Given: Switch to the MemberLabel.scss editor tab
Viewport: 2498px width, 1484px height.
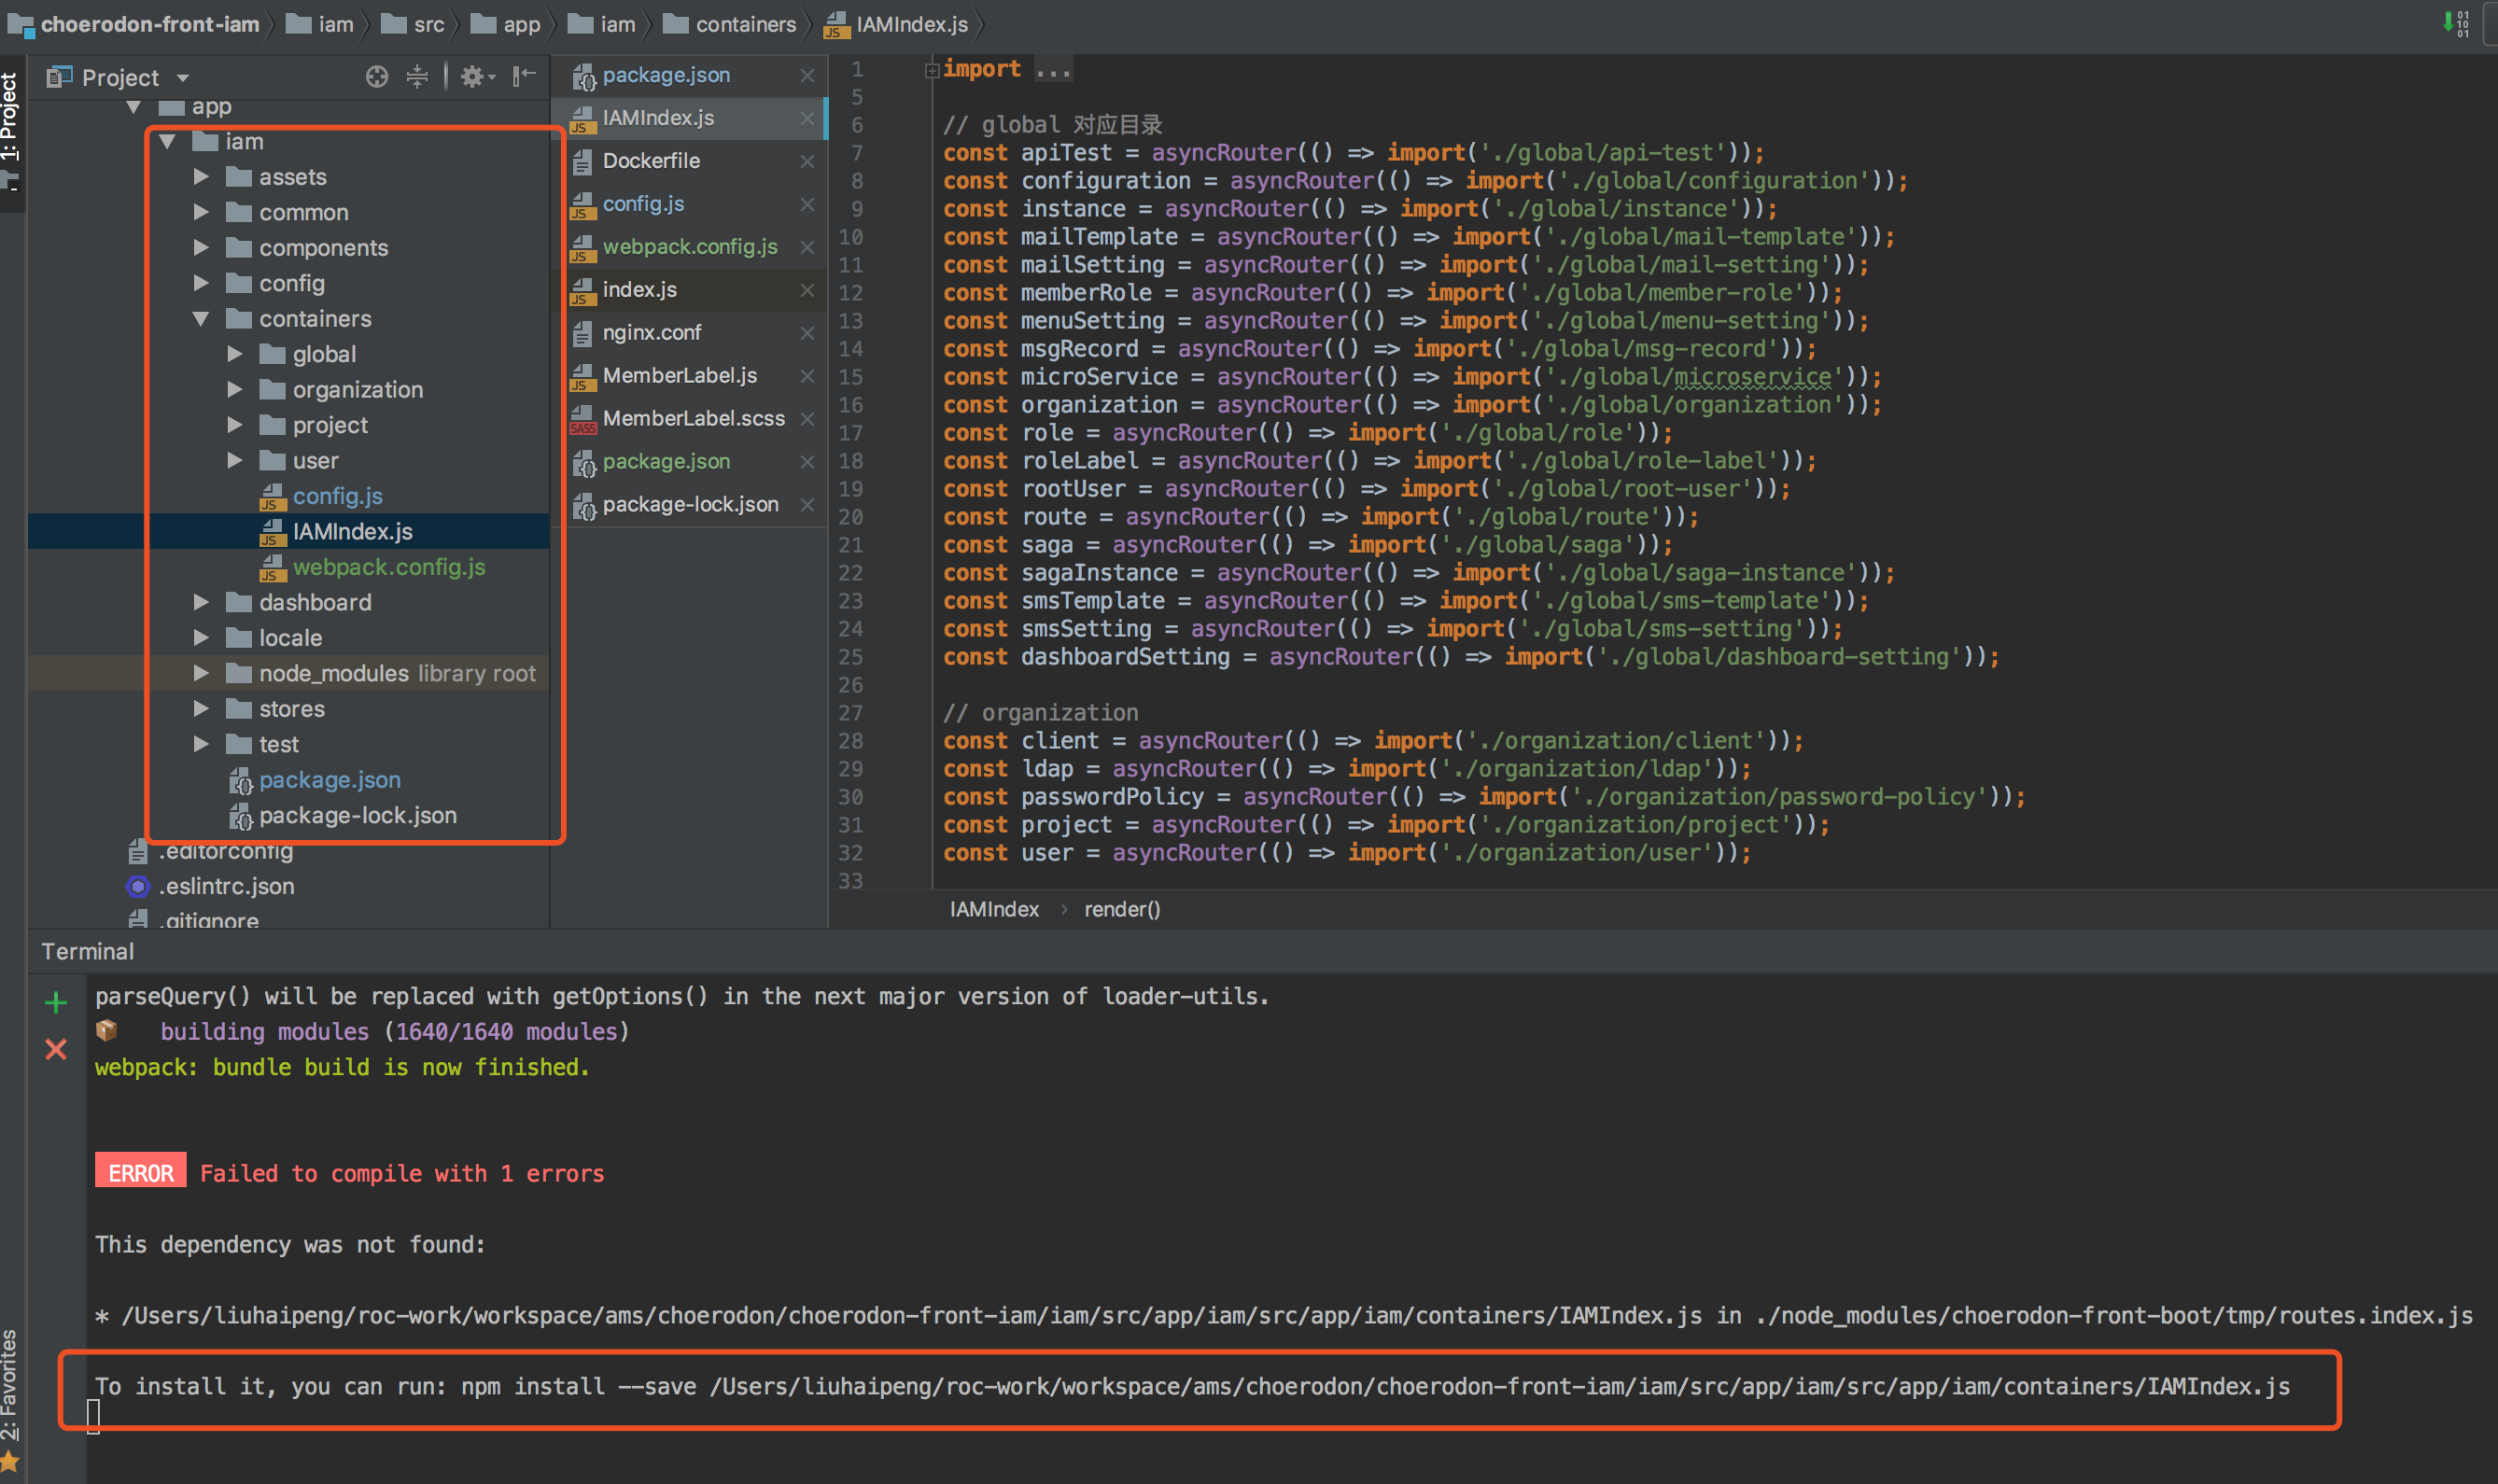Looking at the screenshot, I should [693, 418].
